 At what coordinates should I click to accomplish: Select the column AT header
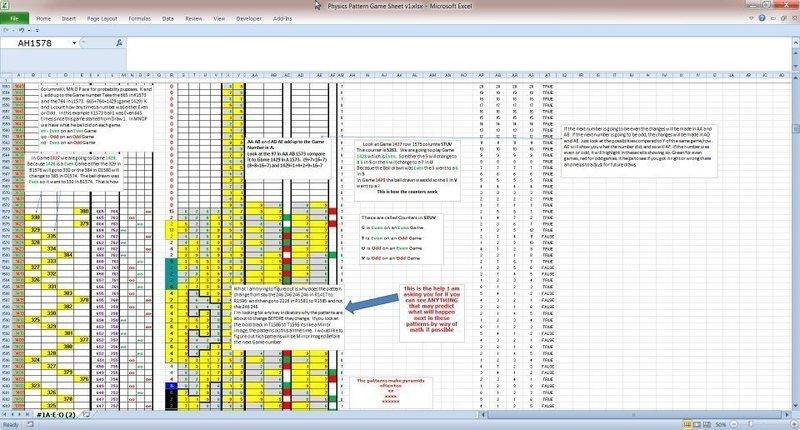tap(547, 75)
